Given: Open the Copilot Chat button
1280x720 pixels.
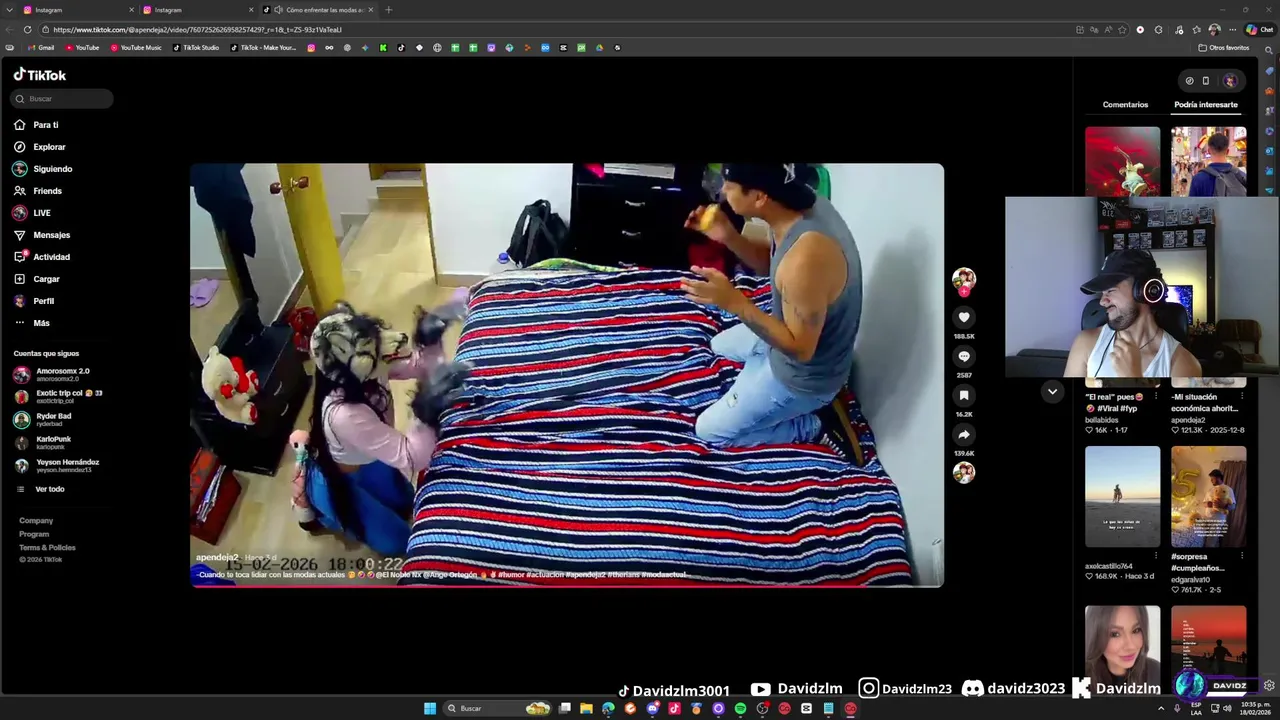Looking at the screenshot, I should [1260, 30].
